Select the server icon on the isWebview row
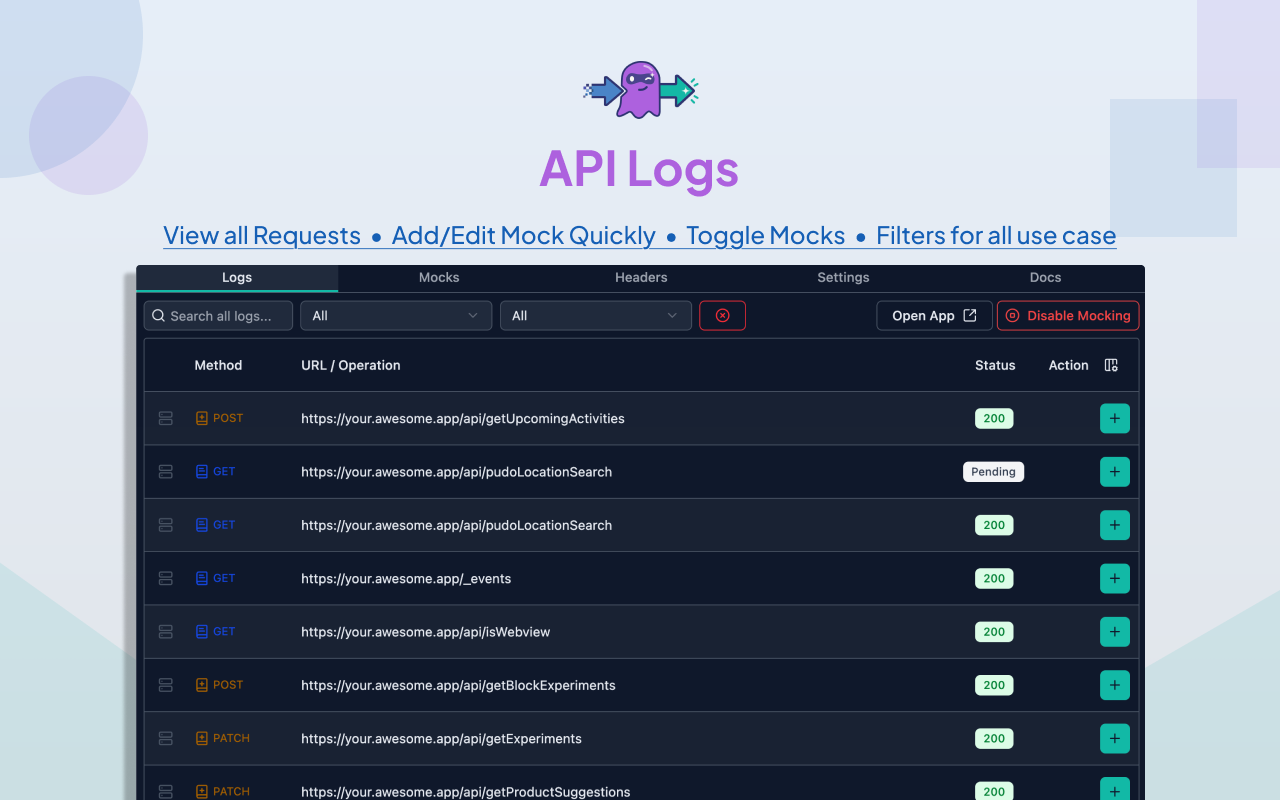Viewport: 1280px width, 800px height. click(166, 632)
